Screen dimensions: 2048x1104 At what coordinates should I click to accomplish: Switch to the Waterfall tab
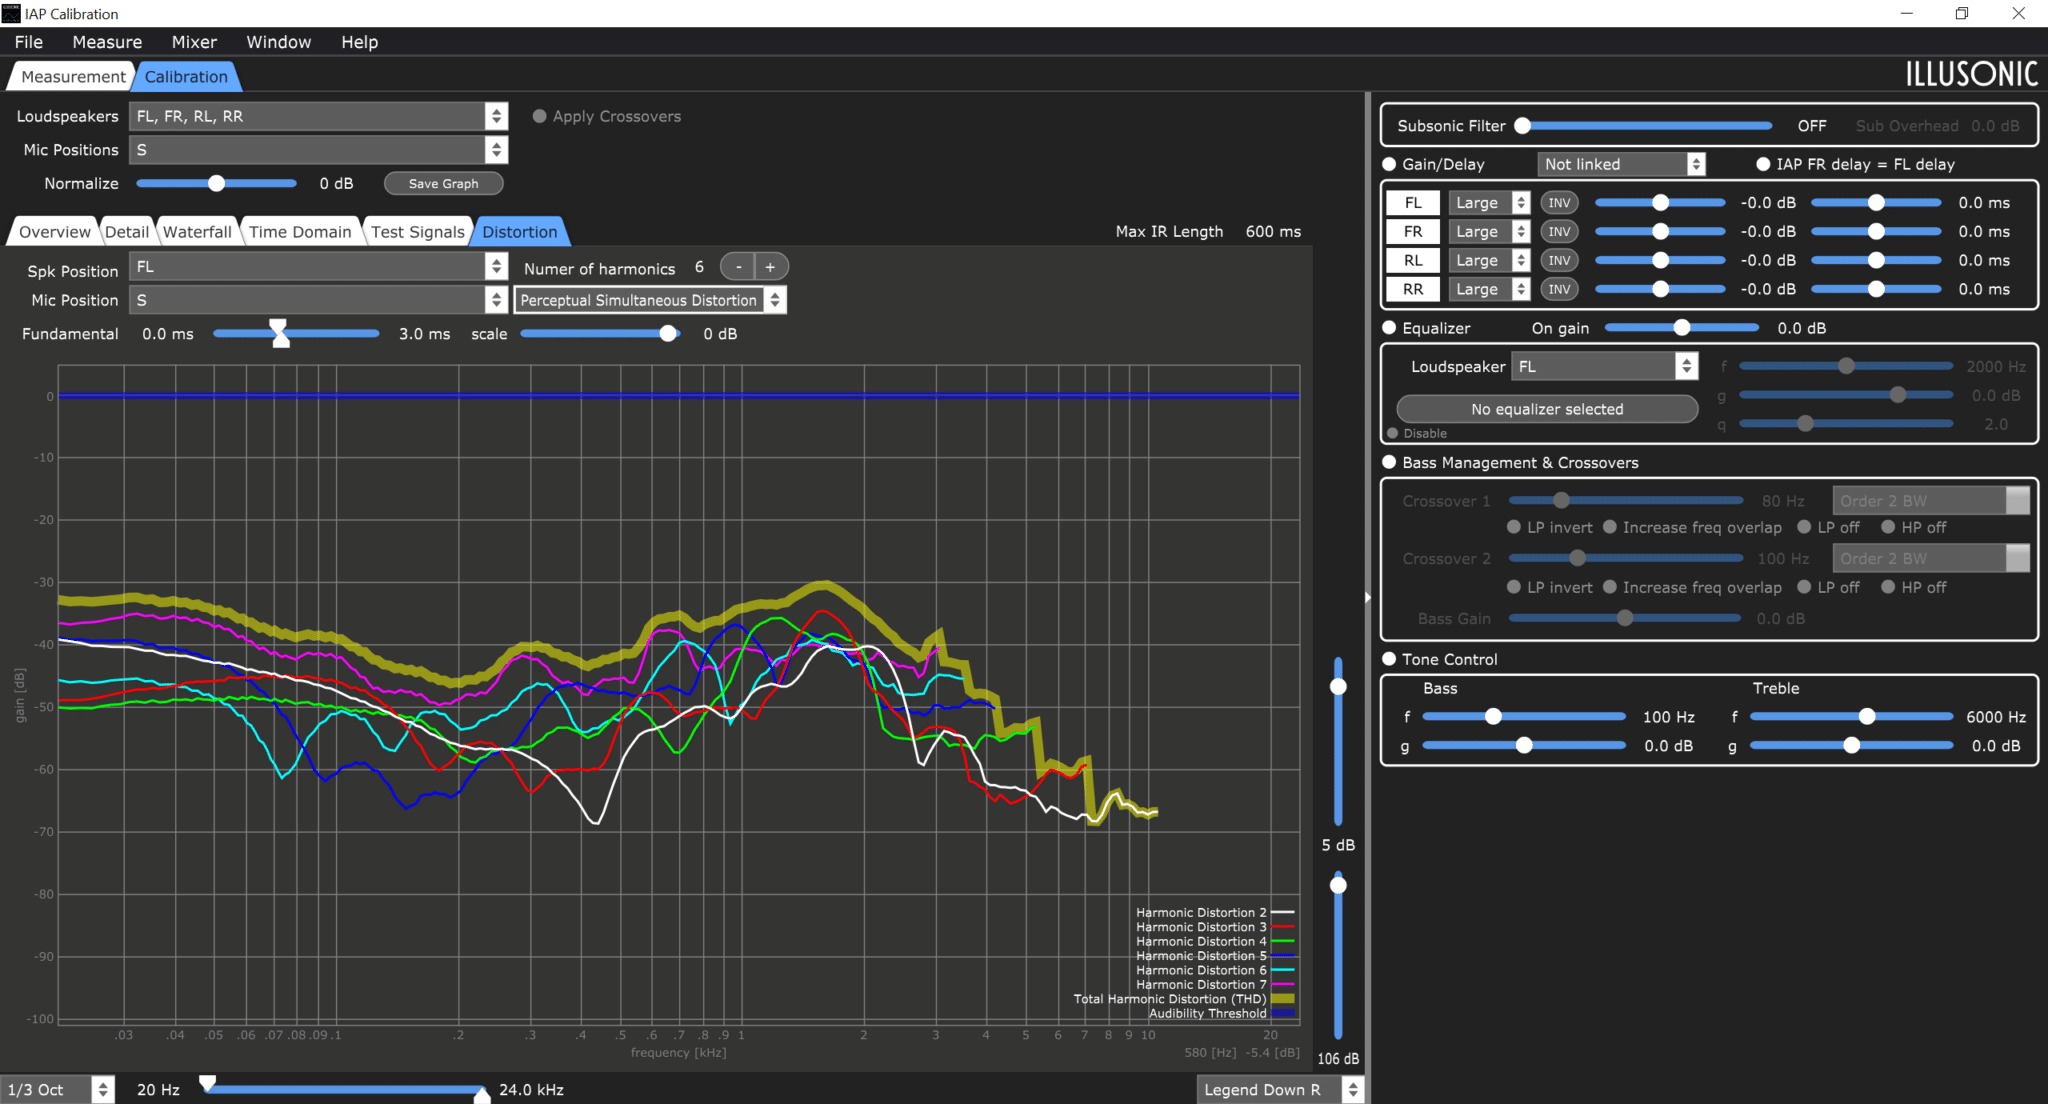(x=197, y=232)
